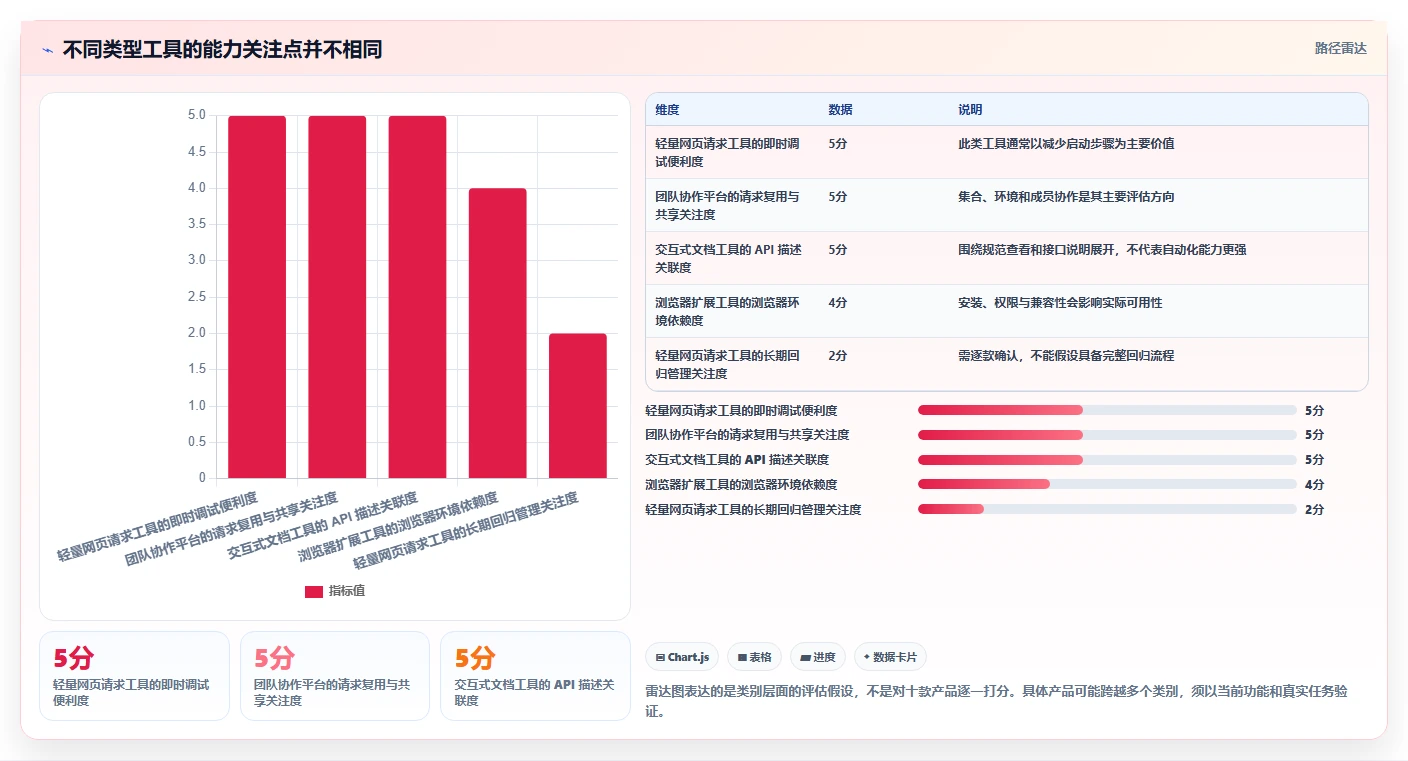The width and height of the screenshot is (1408, 761).
Task: Open the orange 5分 card for API 描述关联度
Action: pos(535,676)
